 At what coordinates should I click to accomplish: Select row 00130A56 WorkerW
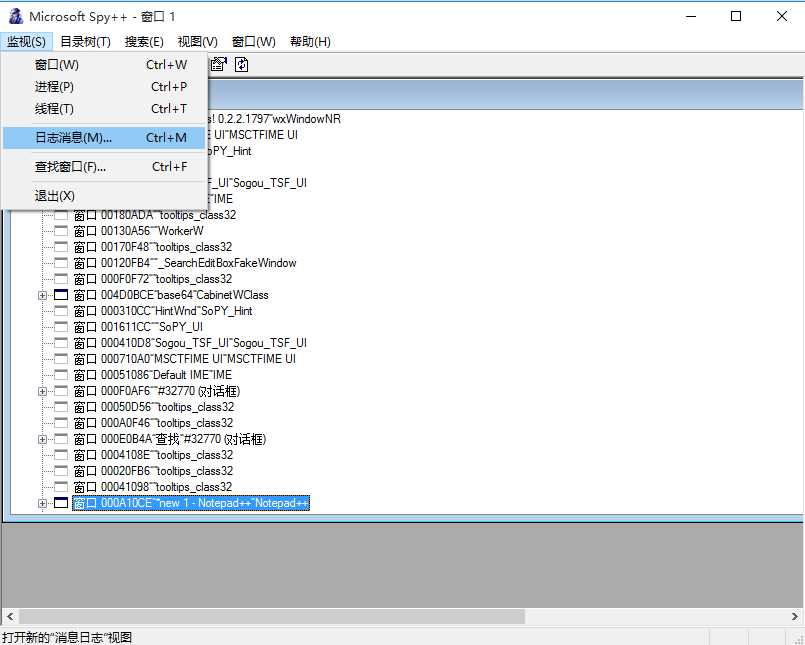(138, 231)
